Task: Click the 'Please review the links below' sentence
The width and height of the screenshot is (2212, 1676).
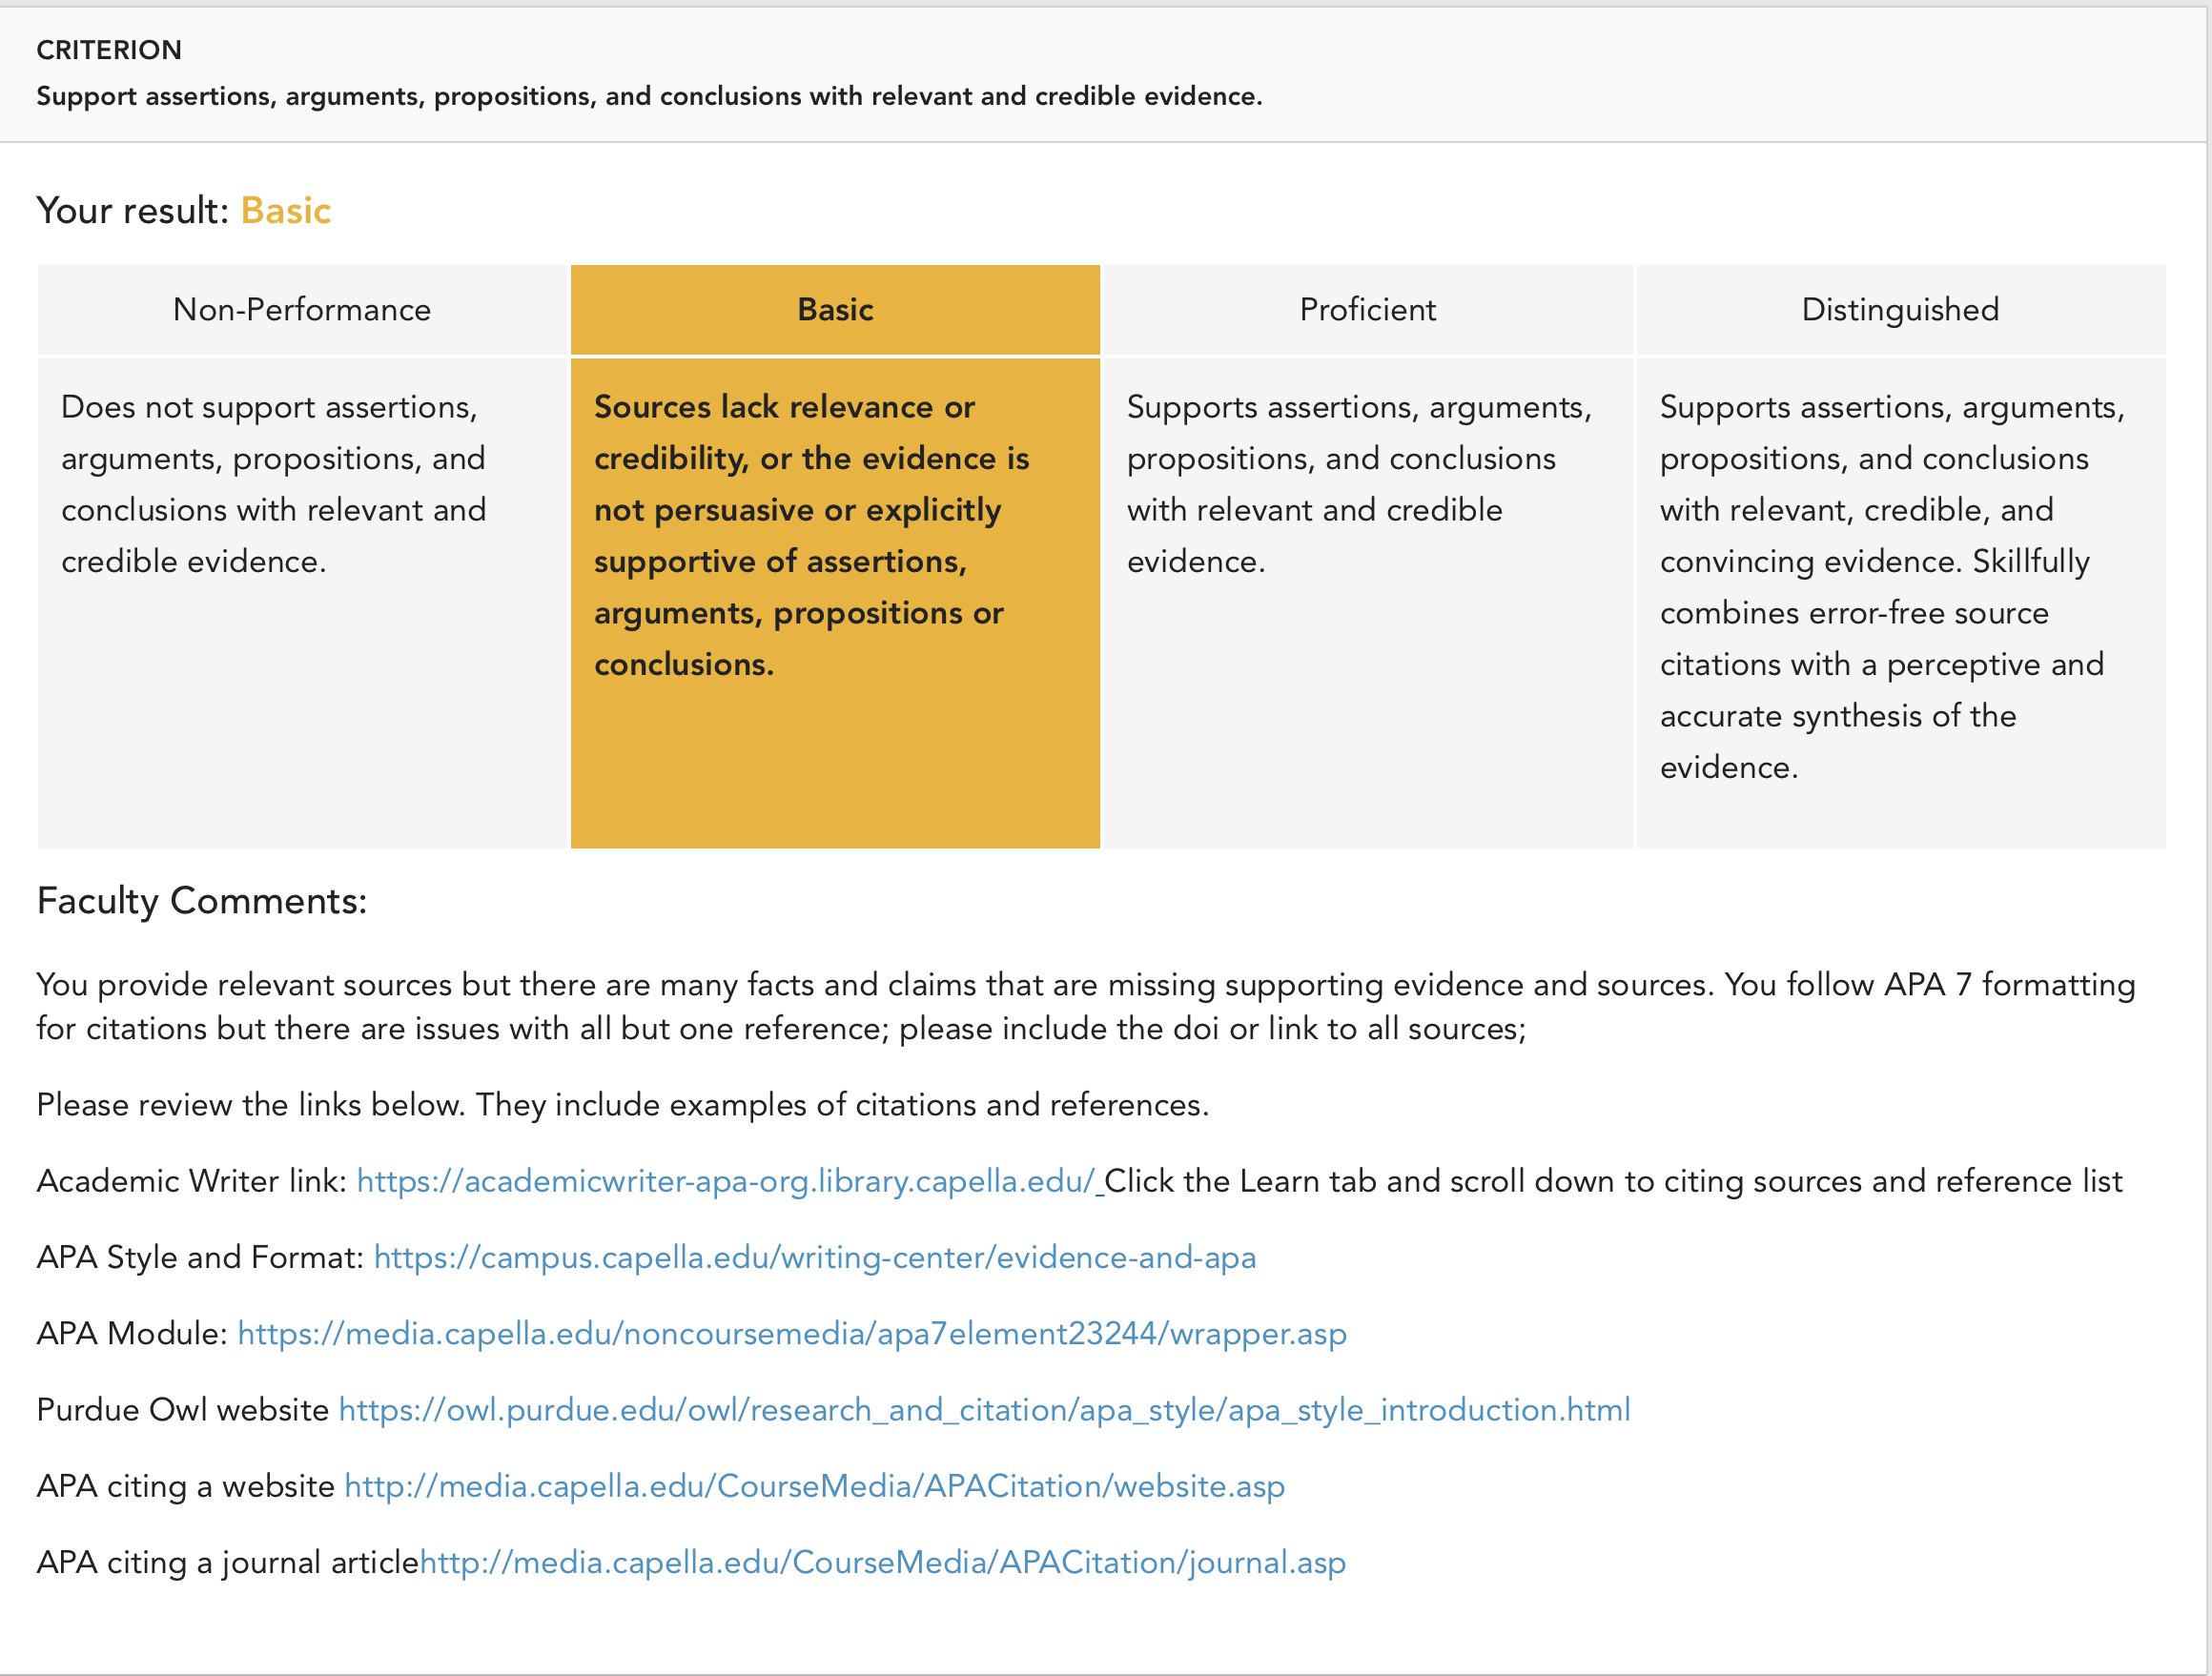Action: tap(623, 1105)
